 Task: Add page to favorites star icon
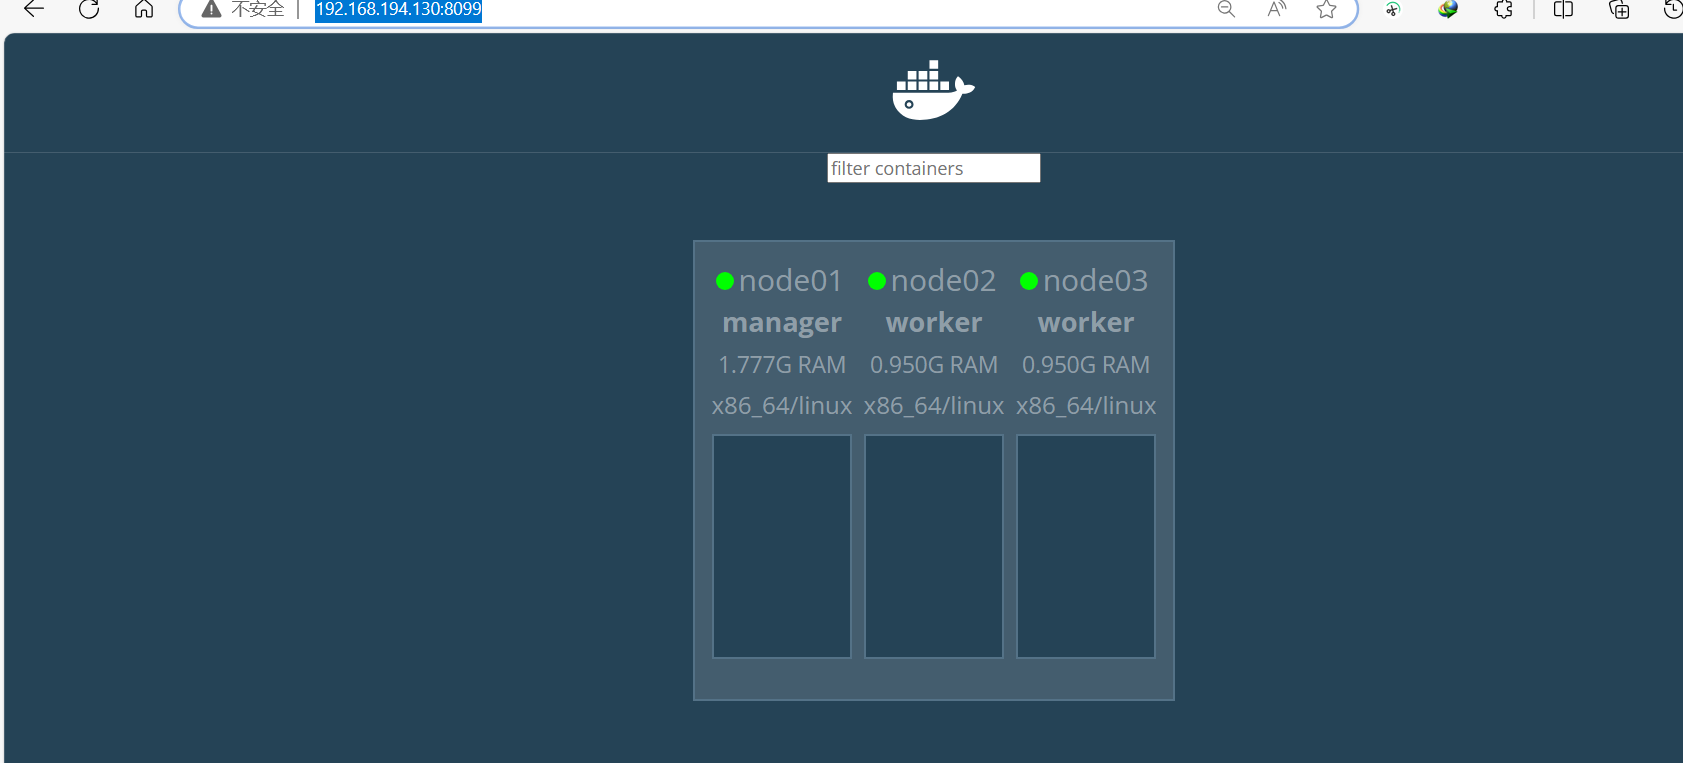tap(1326, 9)
